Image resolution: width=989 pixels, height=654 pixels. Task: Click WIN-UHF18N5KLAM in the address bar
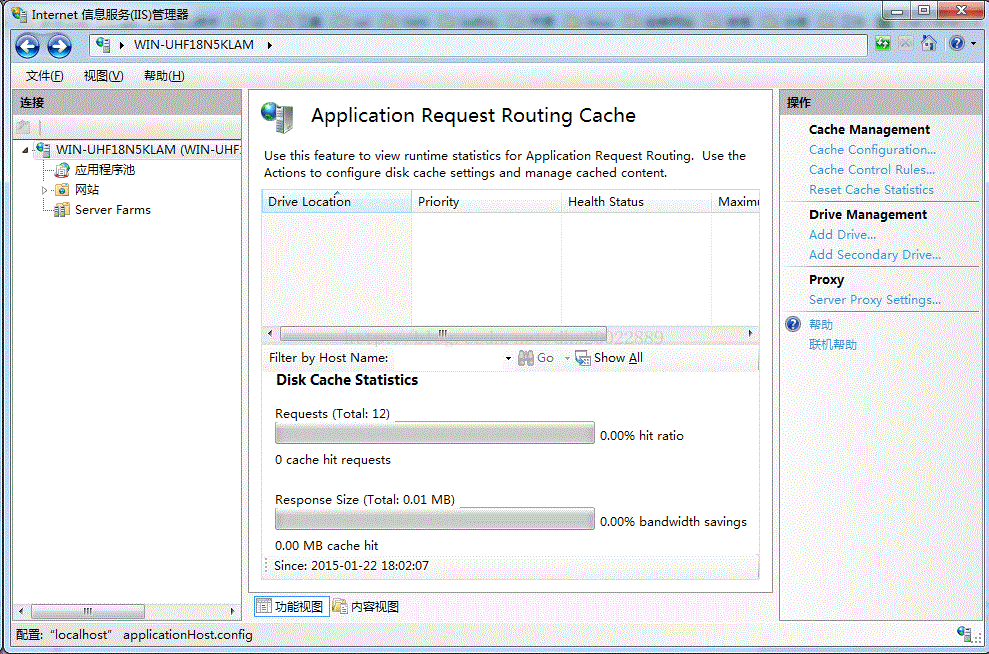(x=194, y=45)
